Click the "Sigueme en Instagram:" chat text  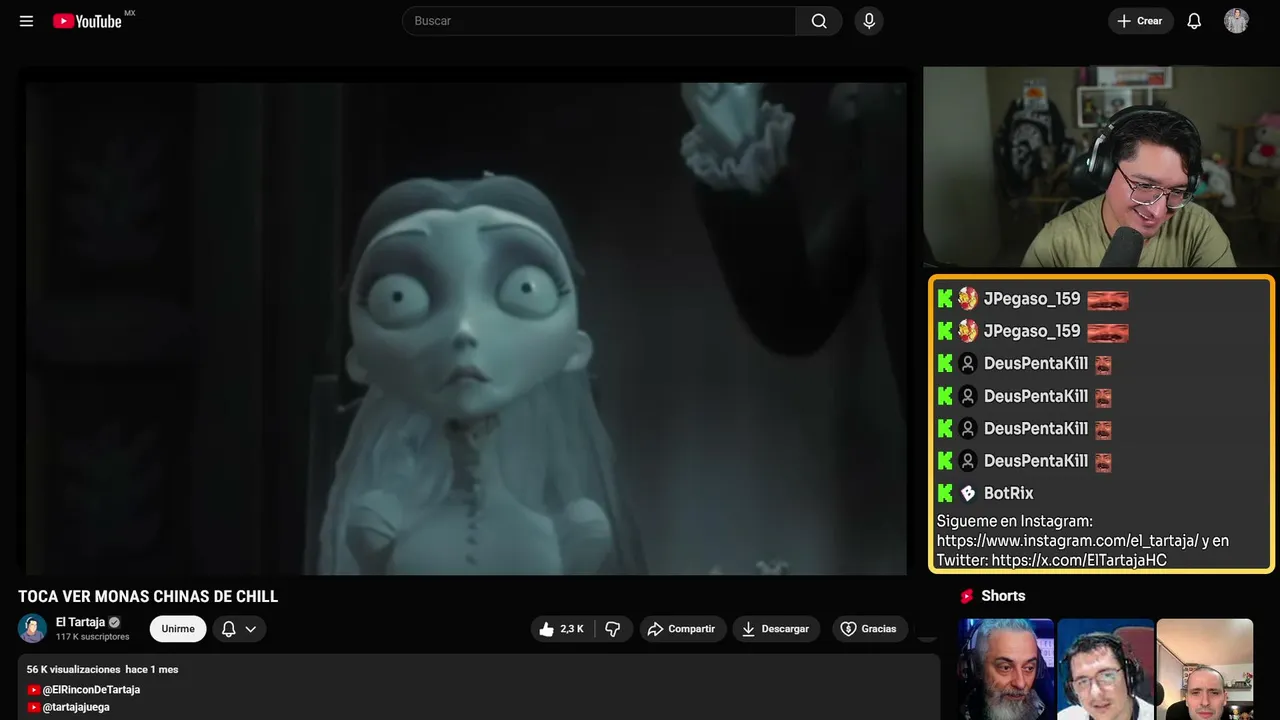point(1014,521)
